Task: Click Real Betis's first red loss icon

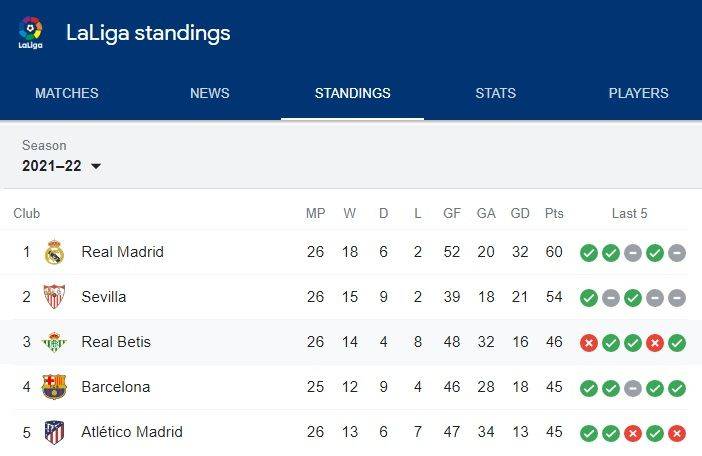Action: pos(589,343)
